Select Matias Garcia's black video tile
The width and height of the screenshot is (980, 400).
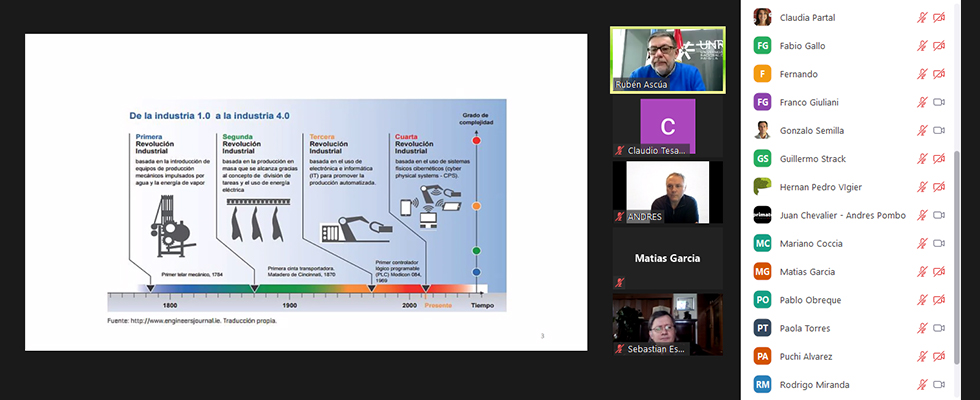coord(668,258)
